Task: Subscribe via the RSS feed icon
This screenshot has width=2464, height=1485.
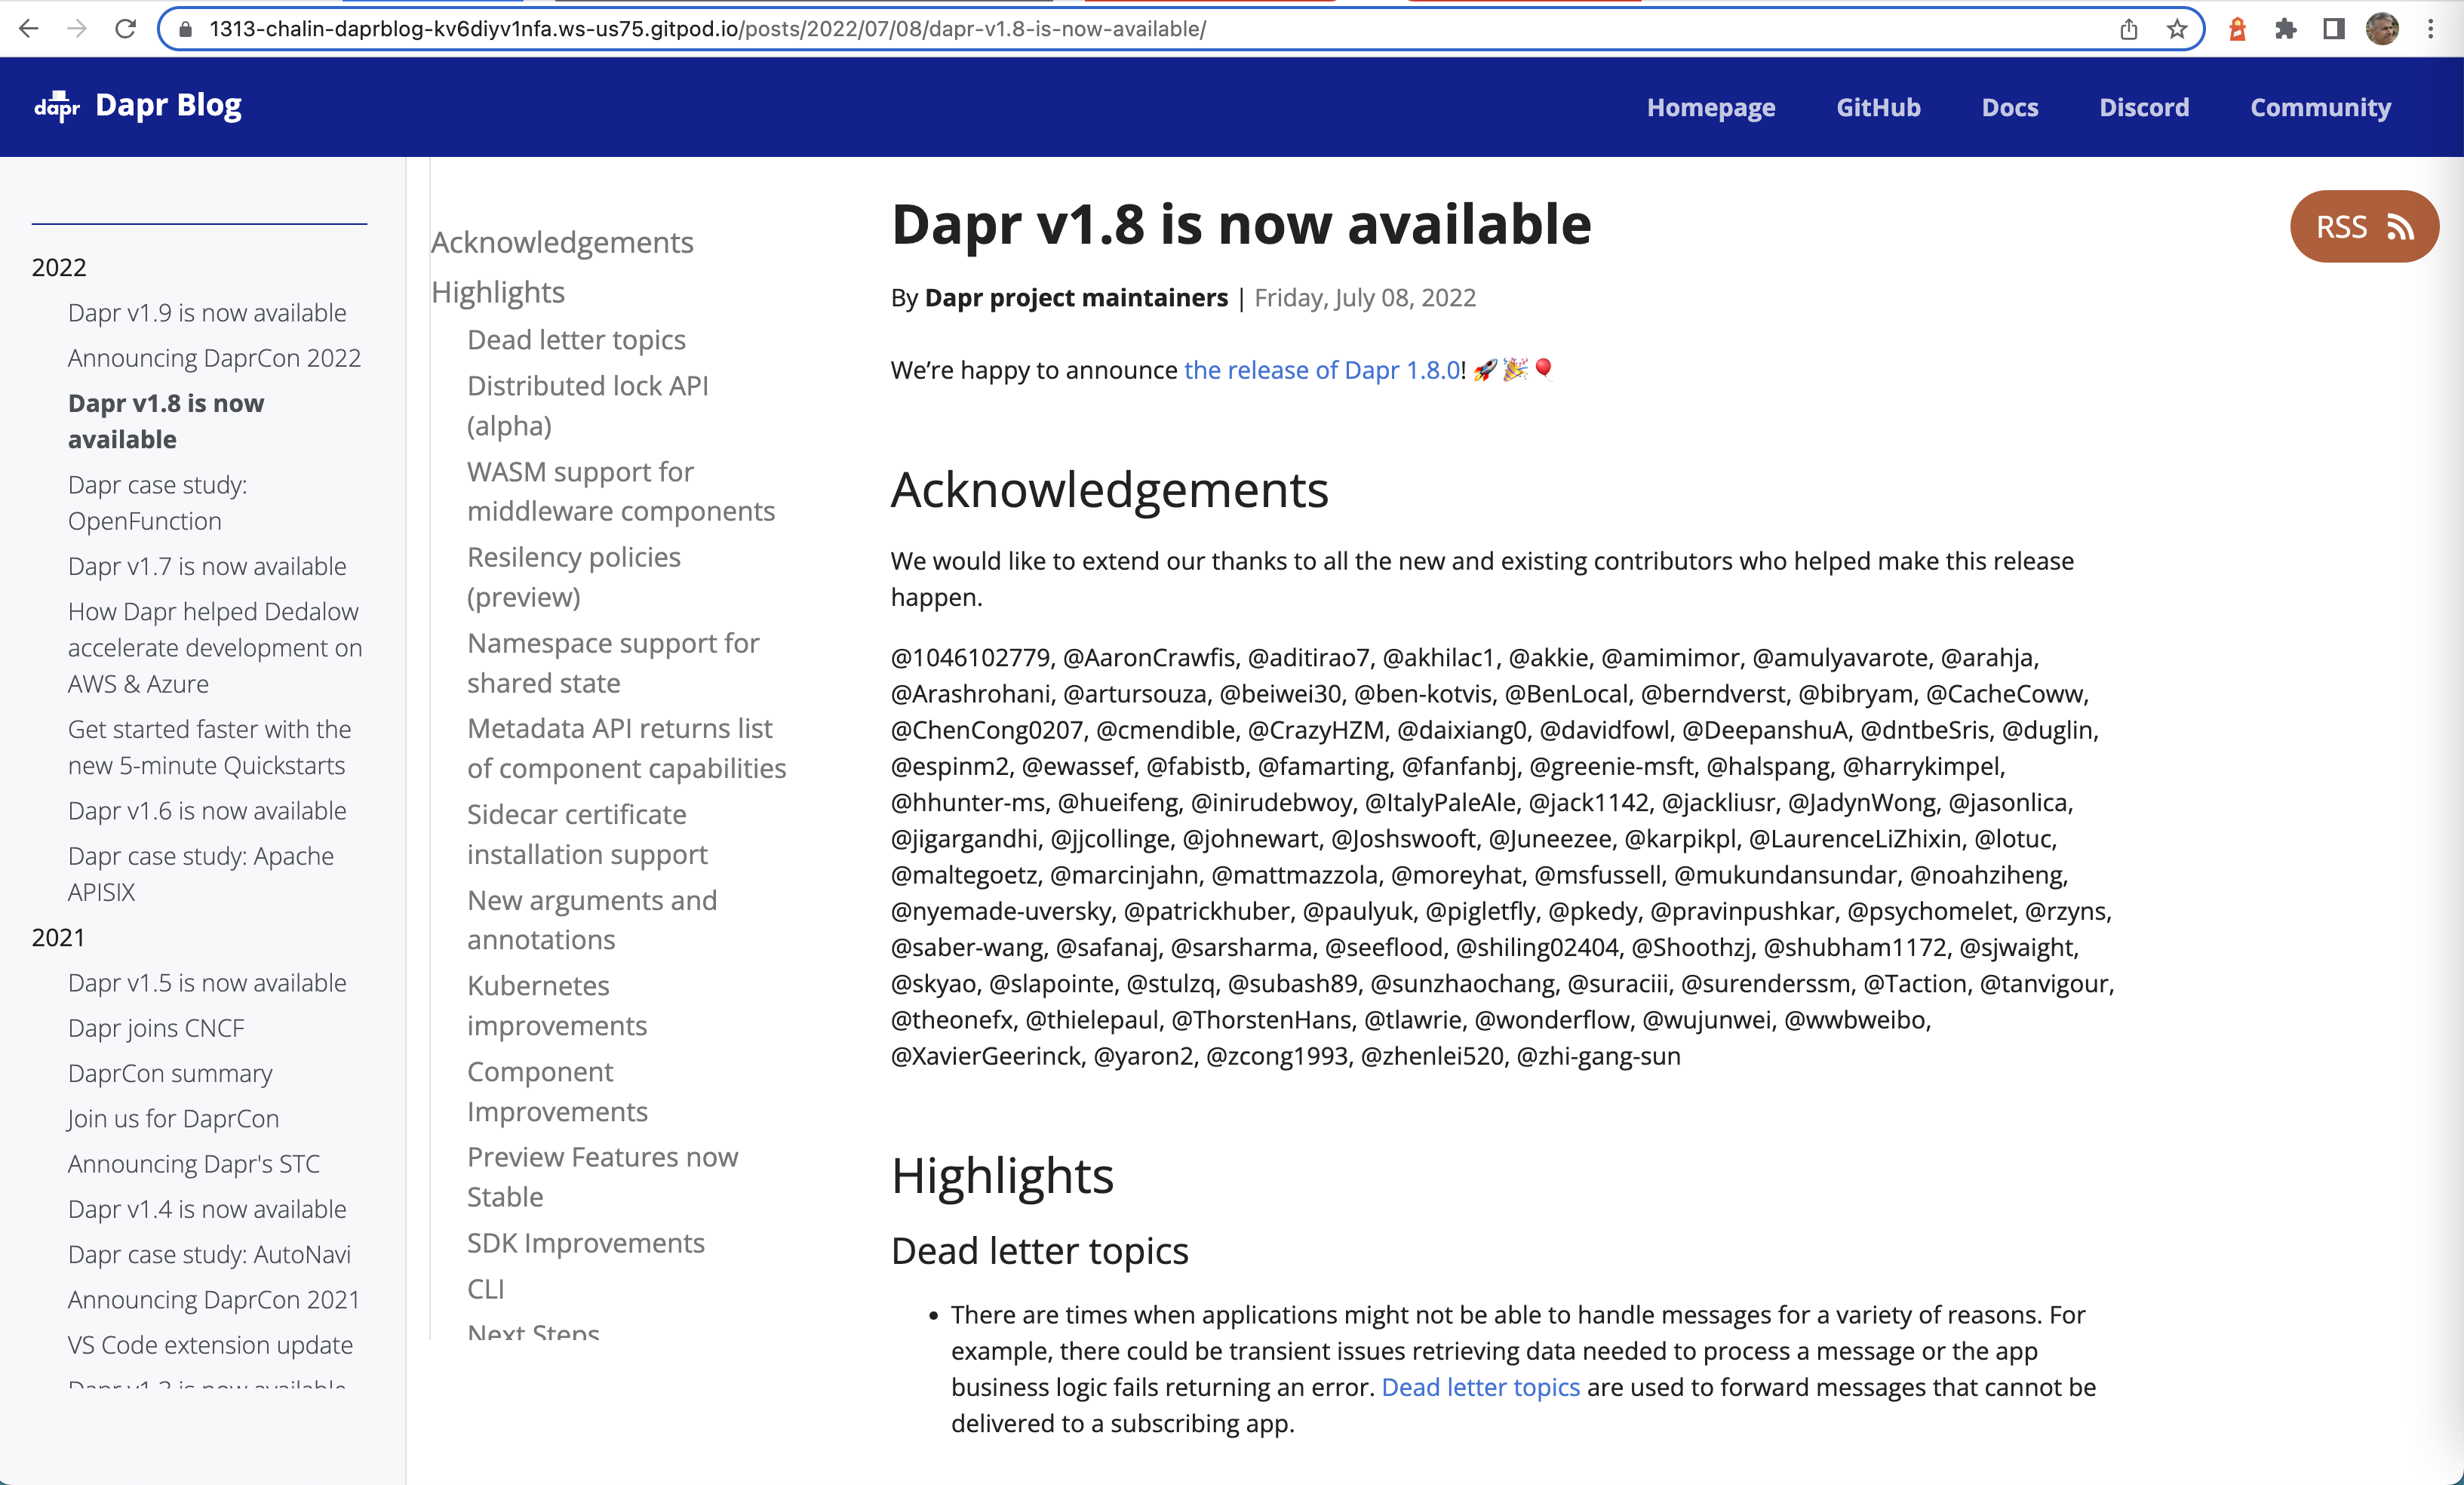Action: [x=2401, y=226]
